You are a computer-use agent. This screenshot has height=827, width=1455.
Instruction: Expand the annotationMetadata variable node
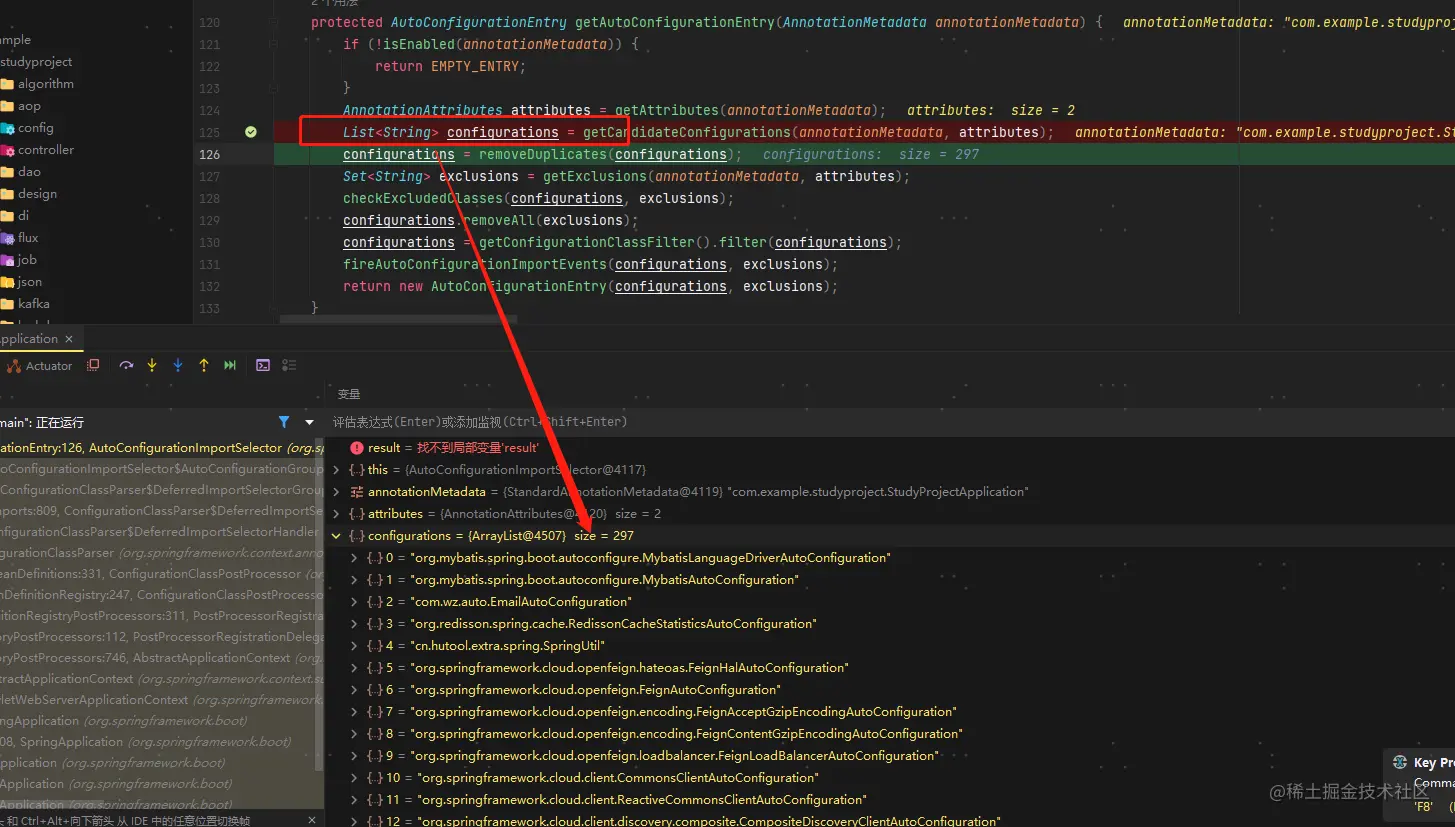[x=336, y=492]
